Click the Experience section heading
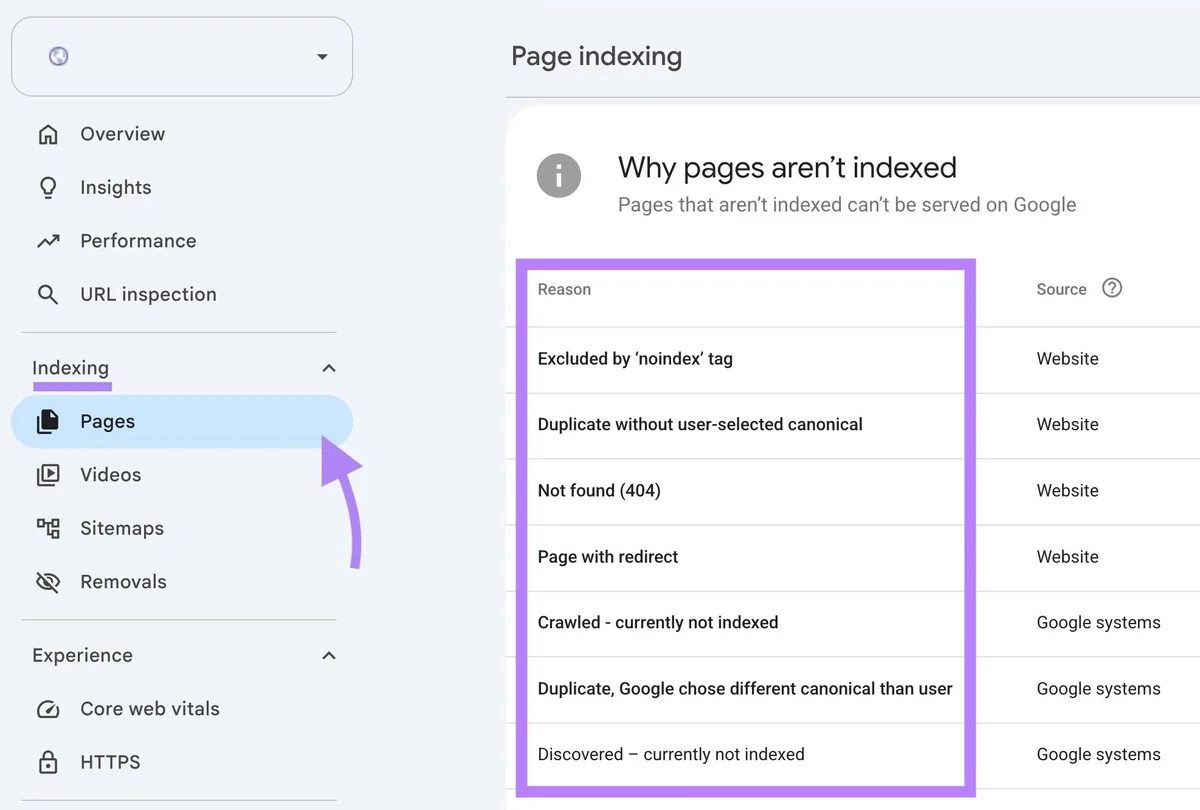 click(x=82, y=655)
